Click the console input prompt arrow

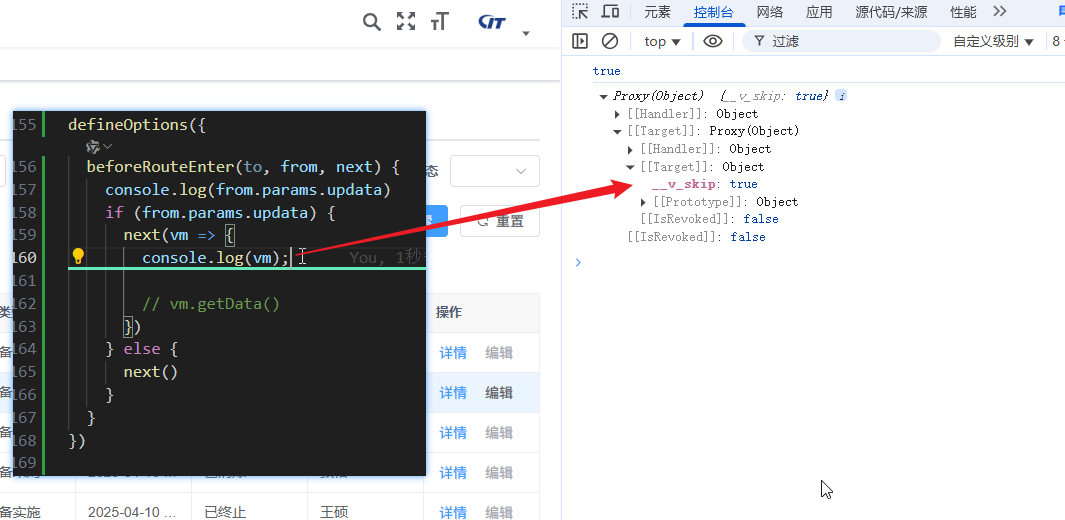[578, 262]
